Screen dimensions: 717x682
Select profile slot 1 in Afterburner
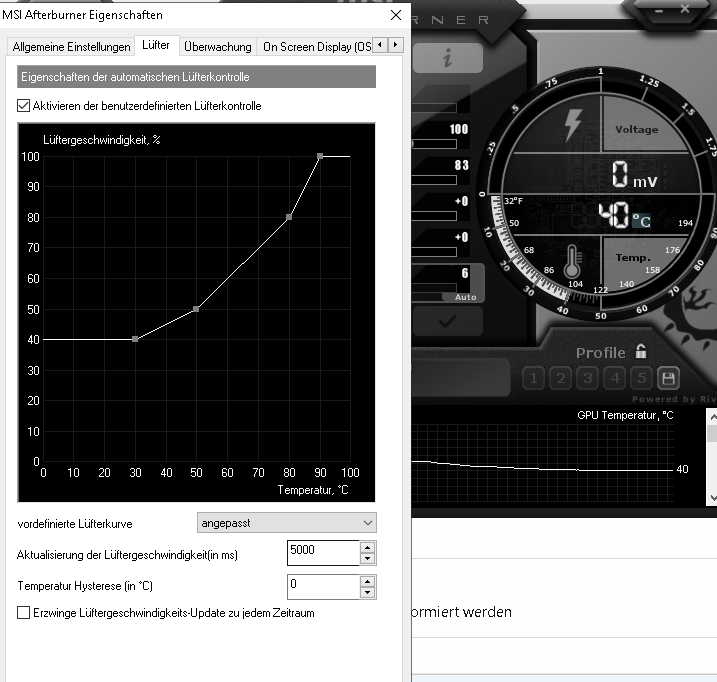pyautogui.click(x=534, y=378)
